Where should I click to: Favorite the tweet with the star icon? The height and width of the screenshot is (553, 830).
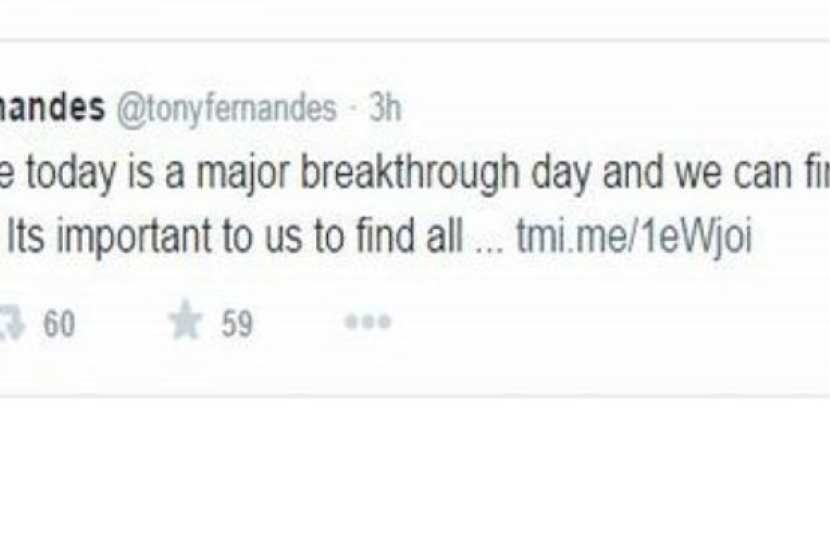click(x=185, y=323)
